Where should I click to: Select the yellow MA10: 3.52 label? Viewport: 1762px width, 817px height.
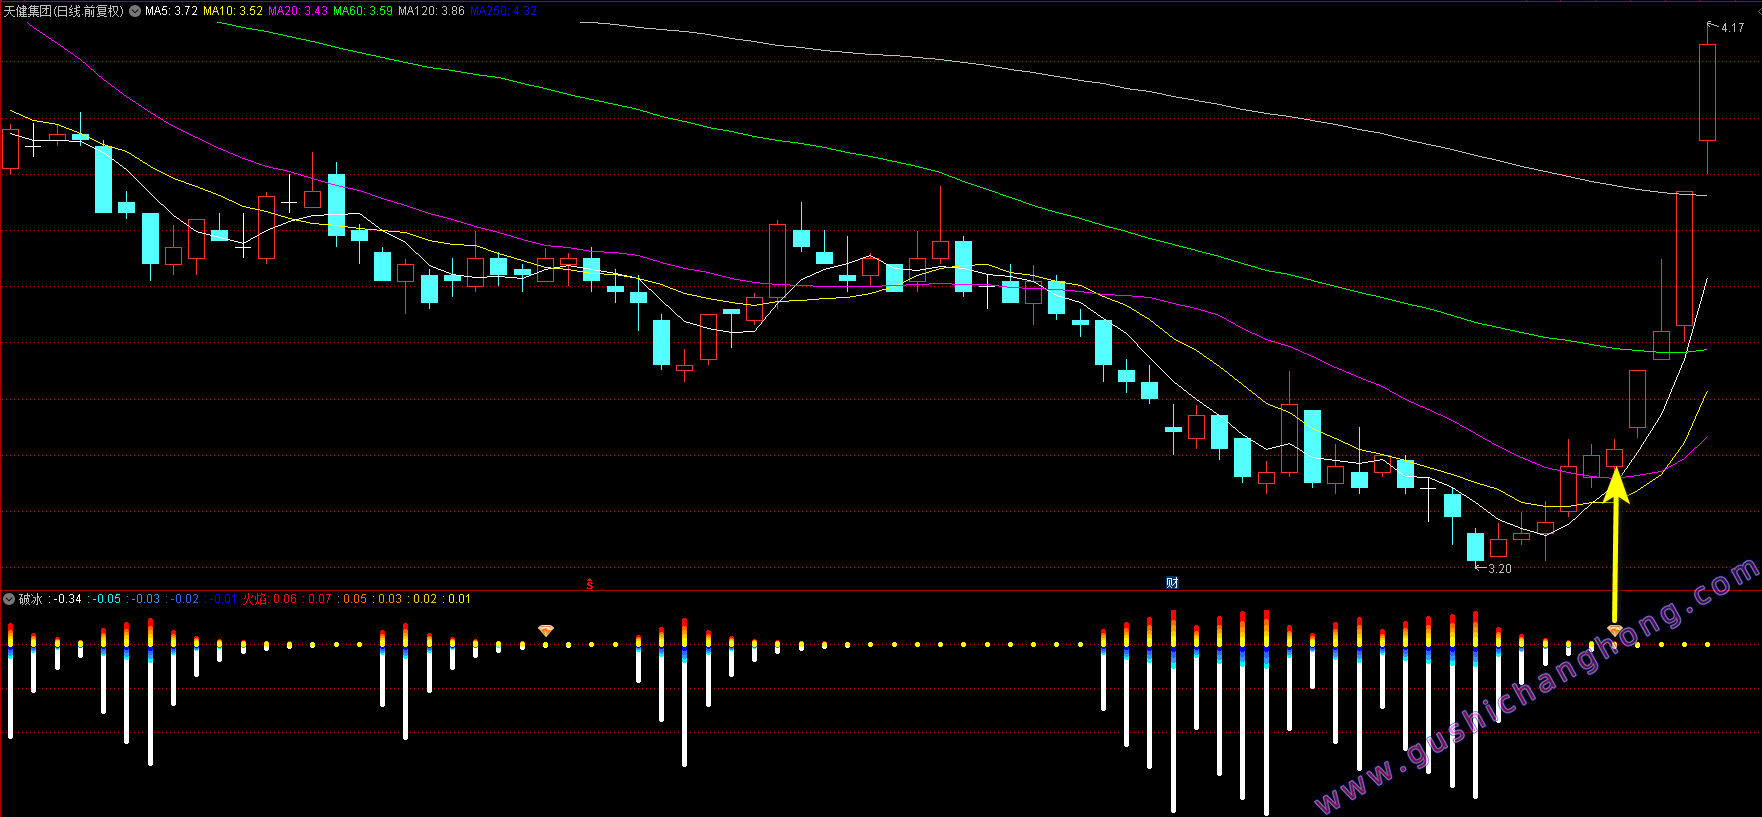click(x=233, y=11)
